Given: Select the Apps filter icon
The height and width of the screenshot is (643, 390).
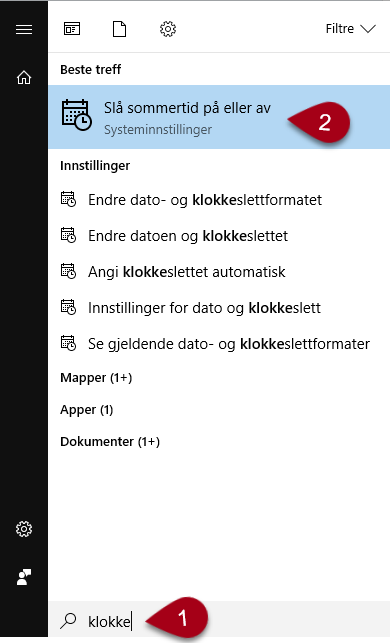Looking at the screenshot, I should pyautogui.click(x=72, y=29).
